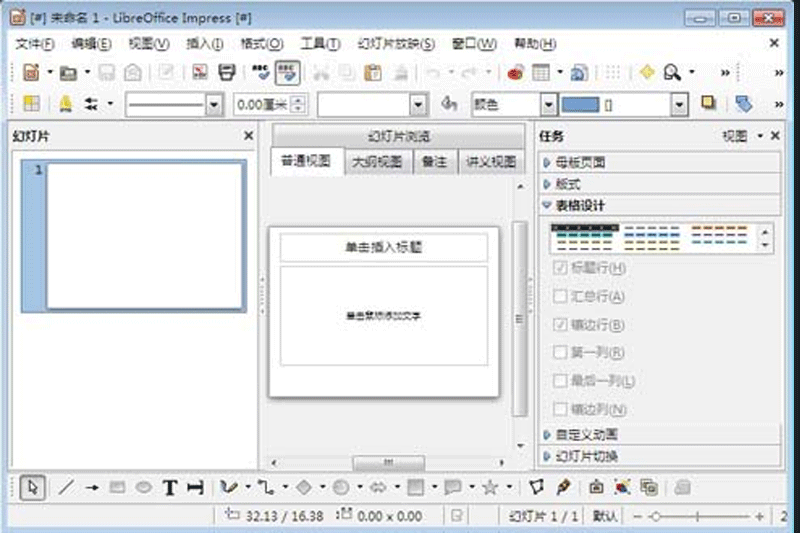Switch to the 大纲视图 tab

(x=377, y=162)
